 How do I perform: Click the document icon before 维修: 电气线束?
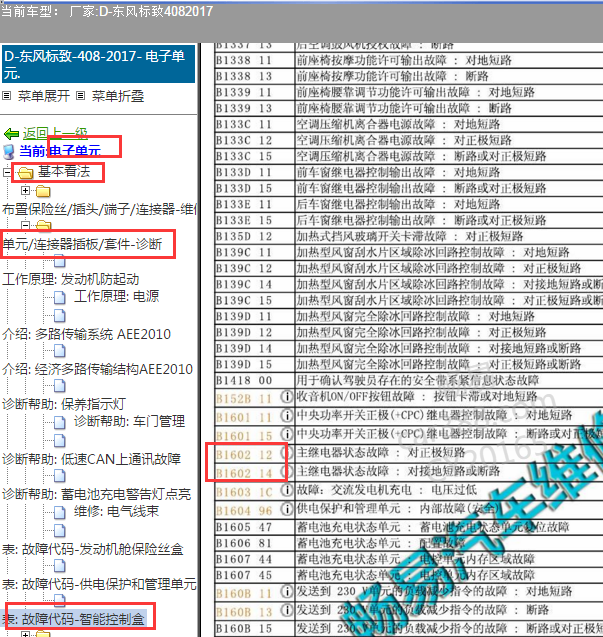59,512
